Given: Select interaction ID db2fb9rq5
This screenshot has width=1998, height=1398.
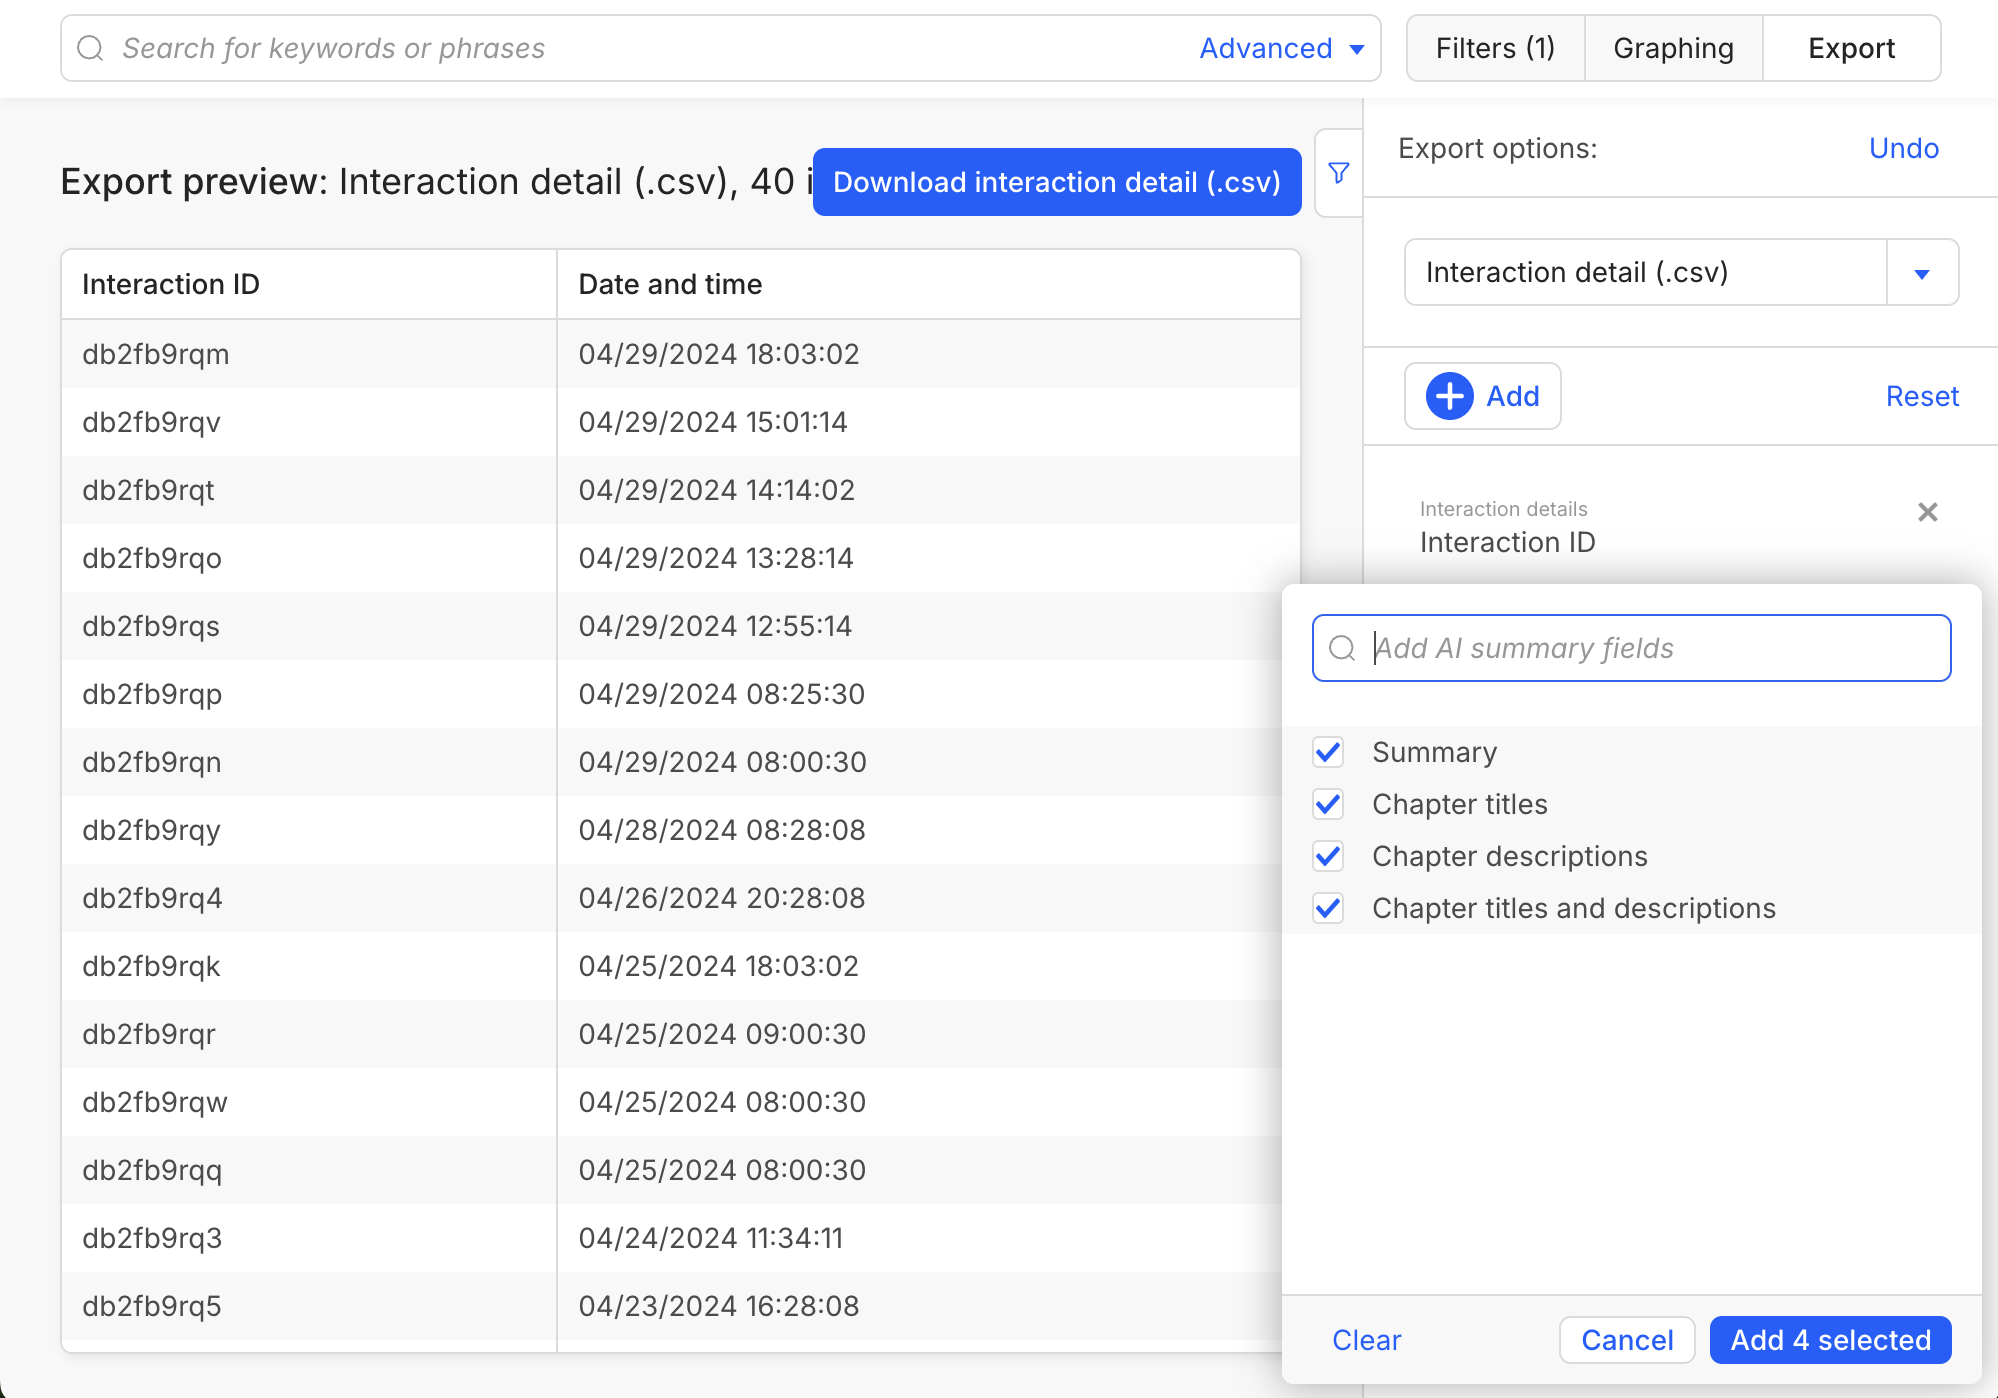Looking at the screenshot, I should (152, 1306).
